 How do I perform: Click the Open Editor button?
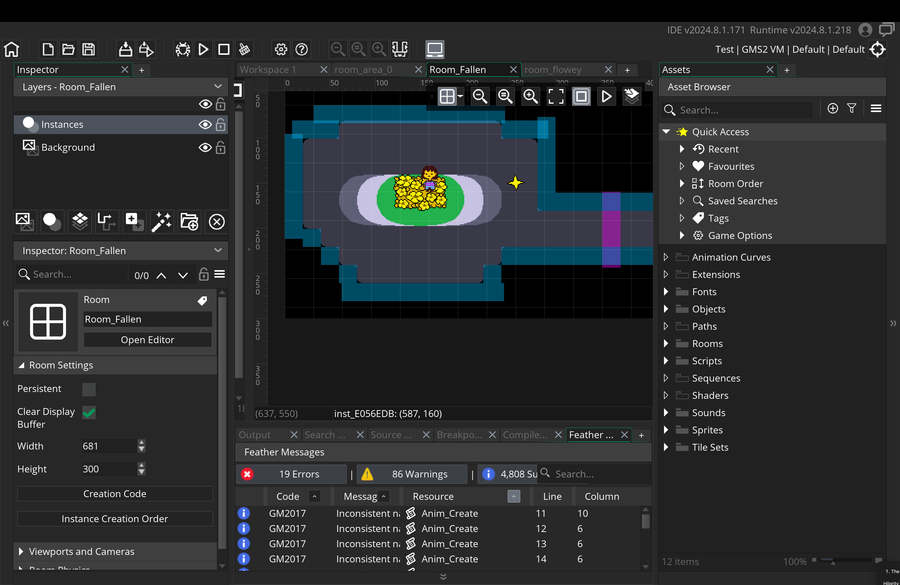[148, 340]
